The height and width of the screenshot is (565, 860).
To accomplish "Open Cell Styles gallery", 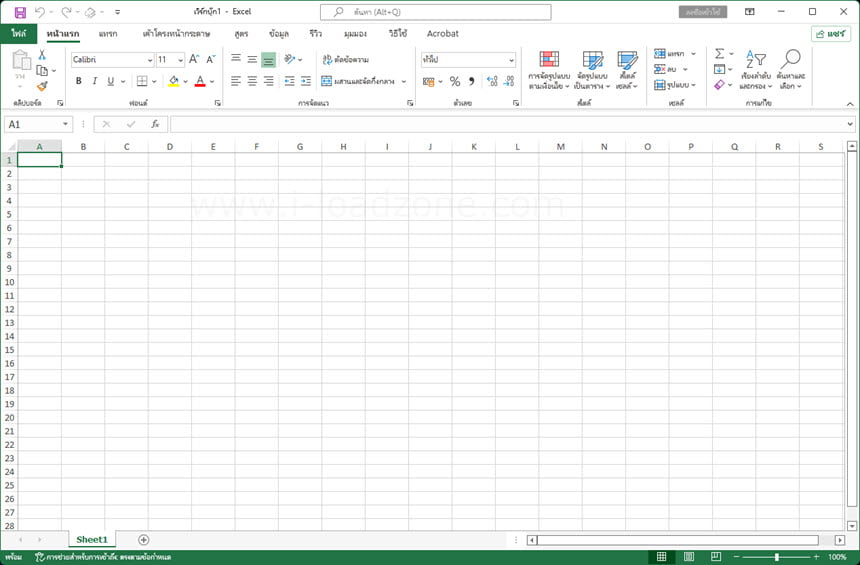I will click(627, 70).
